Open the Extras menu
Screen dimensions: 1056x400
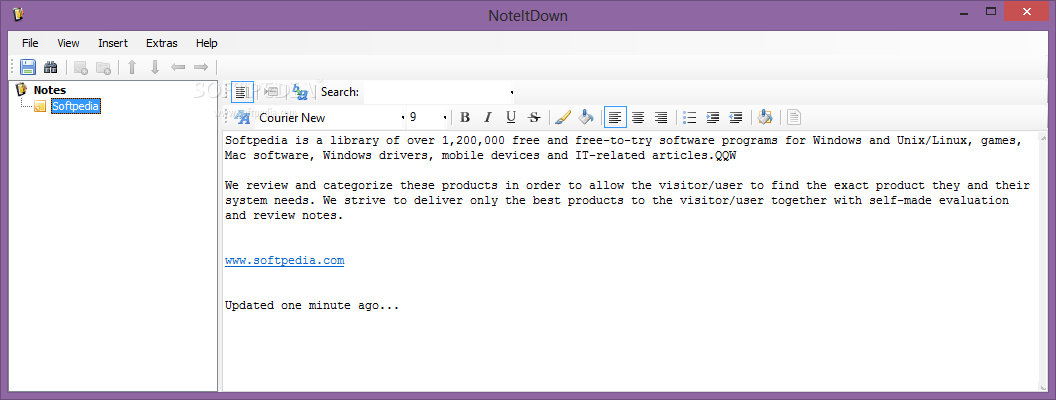[x=162, y=42]
